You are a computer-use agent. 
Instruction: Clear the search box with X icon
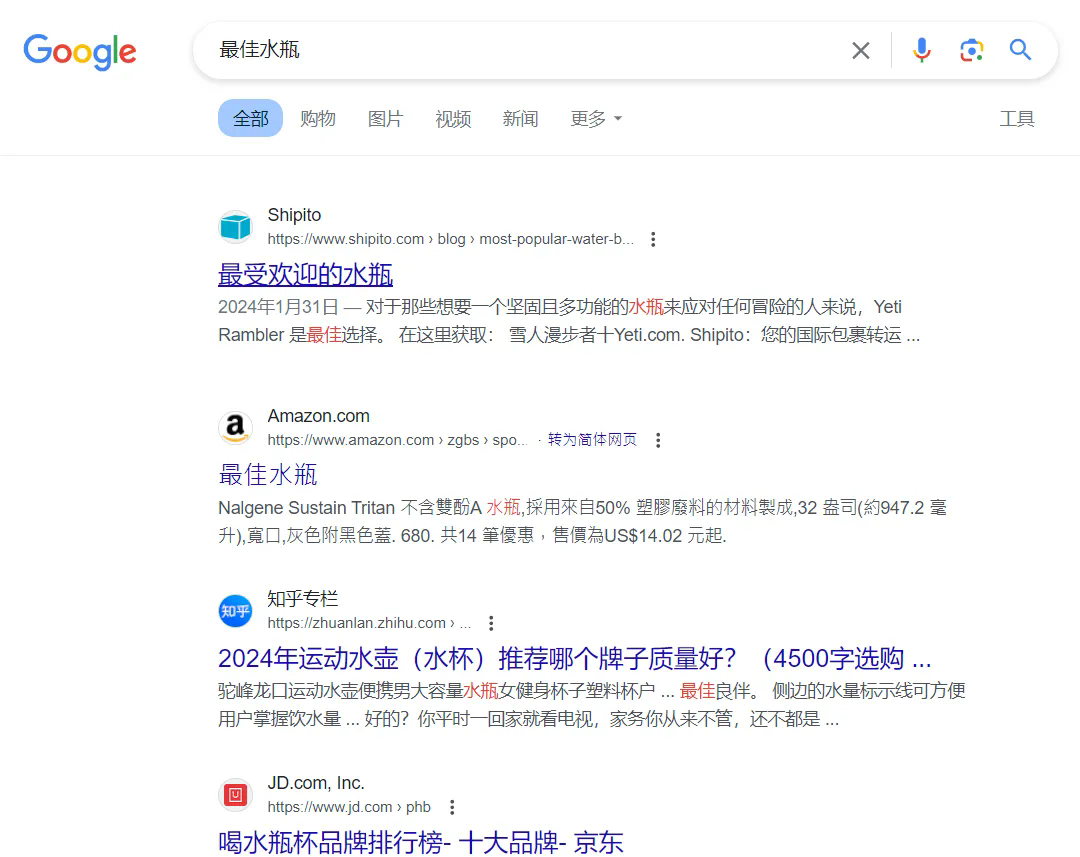pos(860,50)
